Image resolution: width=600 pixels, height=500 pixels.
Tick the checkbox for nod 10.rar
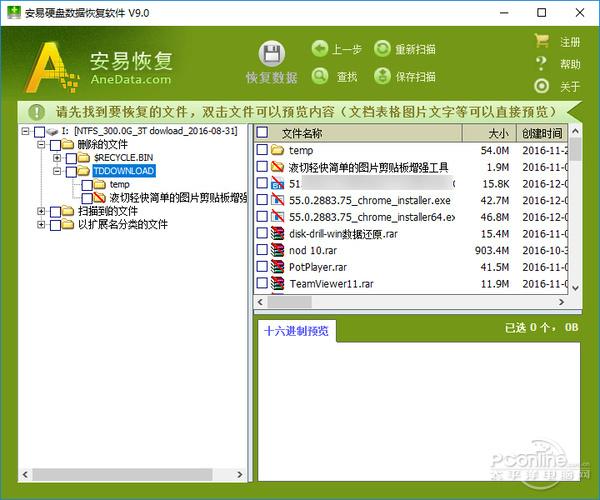coord(262,250)
